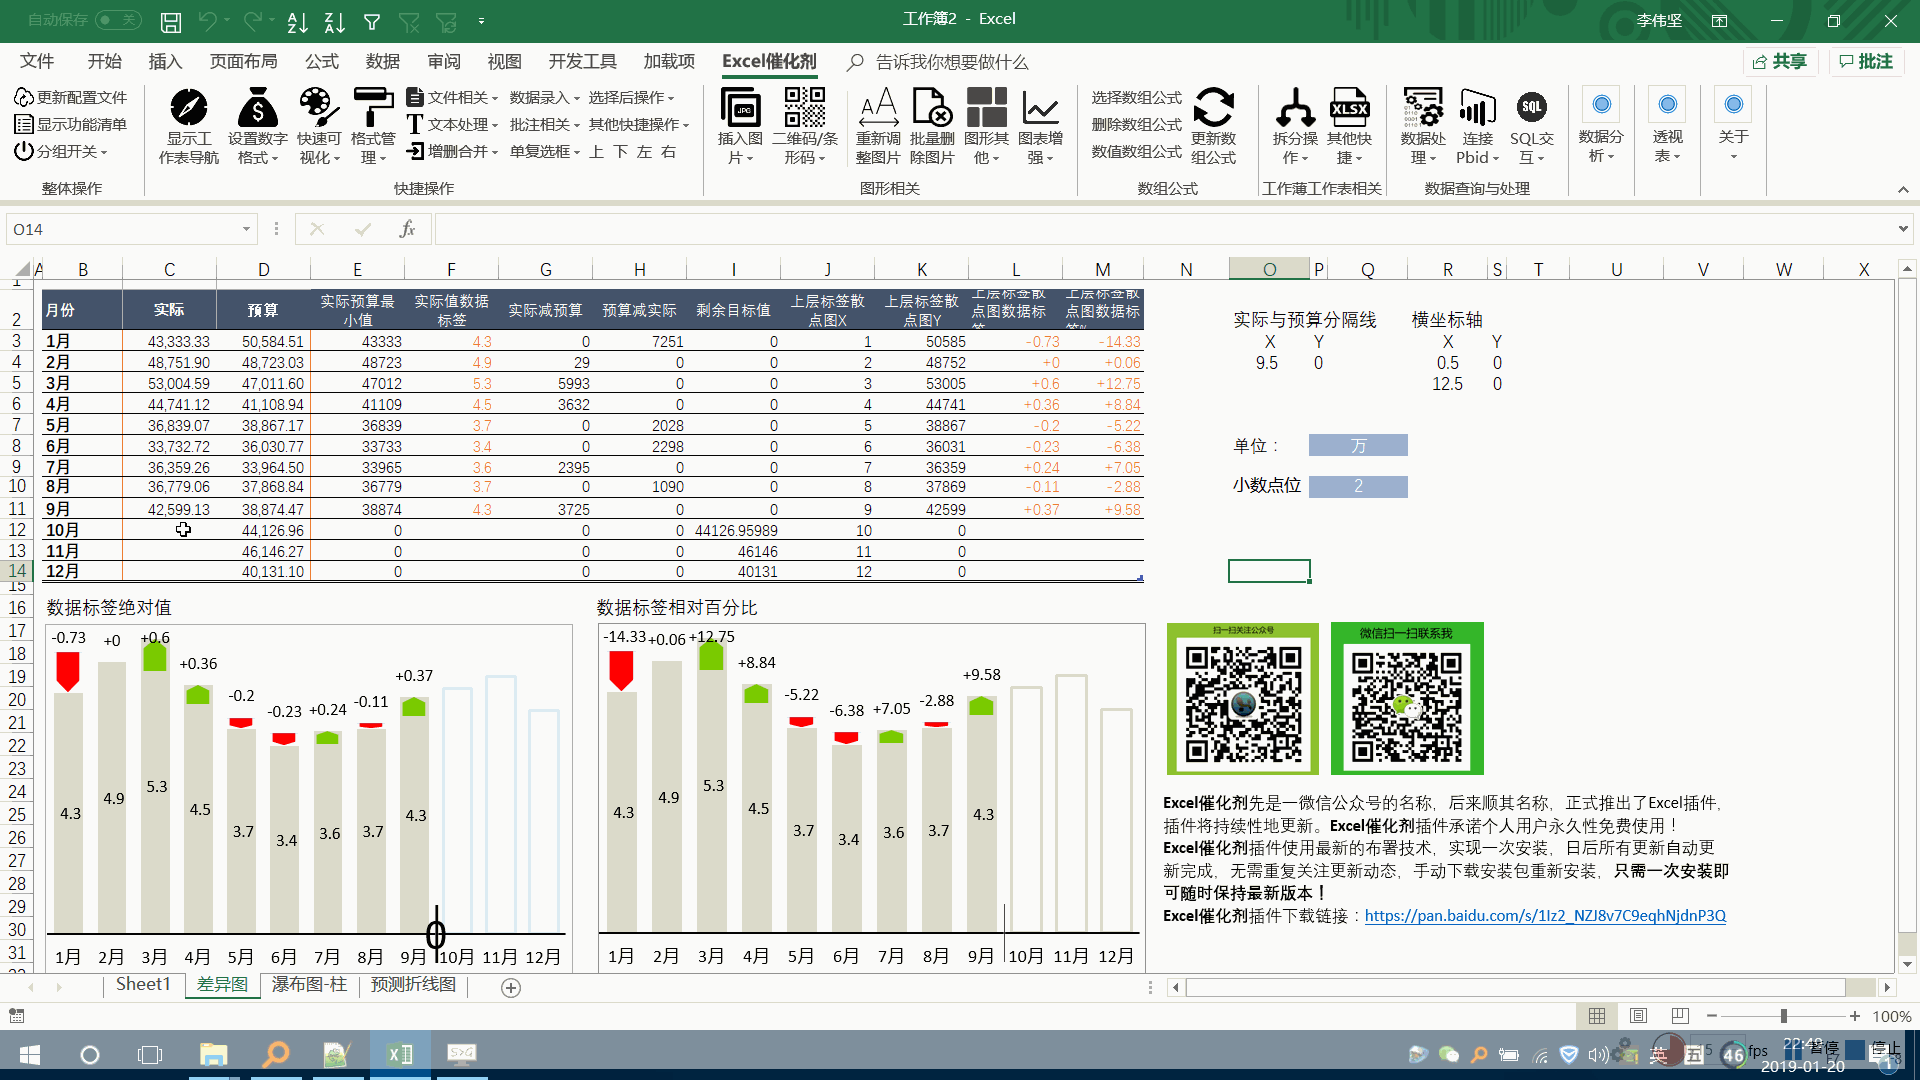Open the Name Box dropdown arrow
This screenshot has height=1080, width=1920.
(x=246, y=229)
